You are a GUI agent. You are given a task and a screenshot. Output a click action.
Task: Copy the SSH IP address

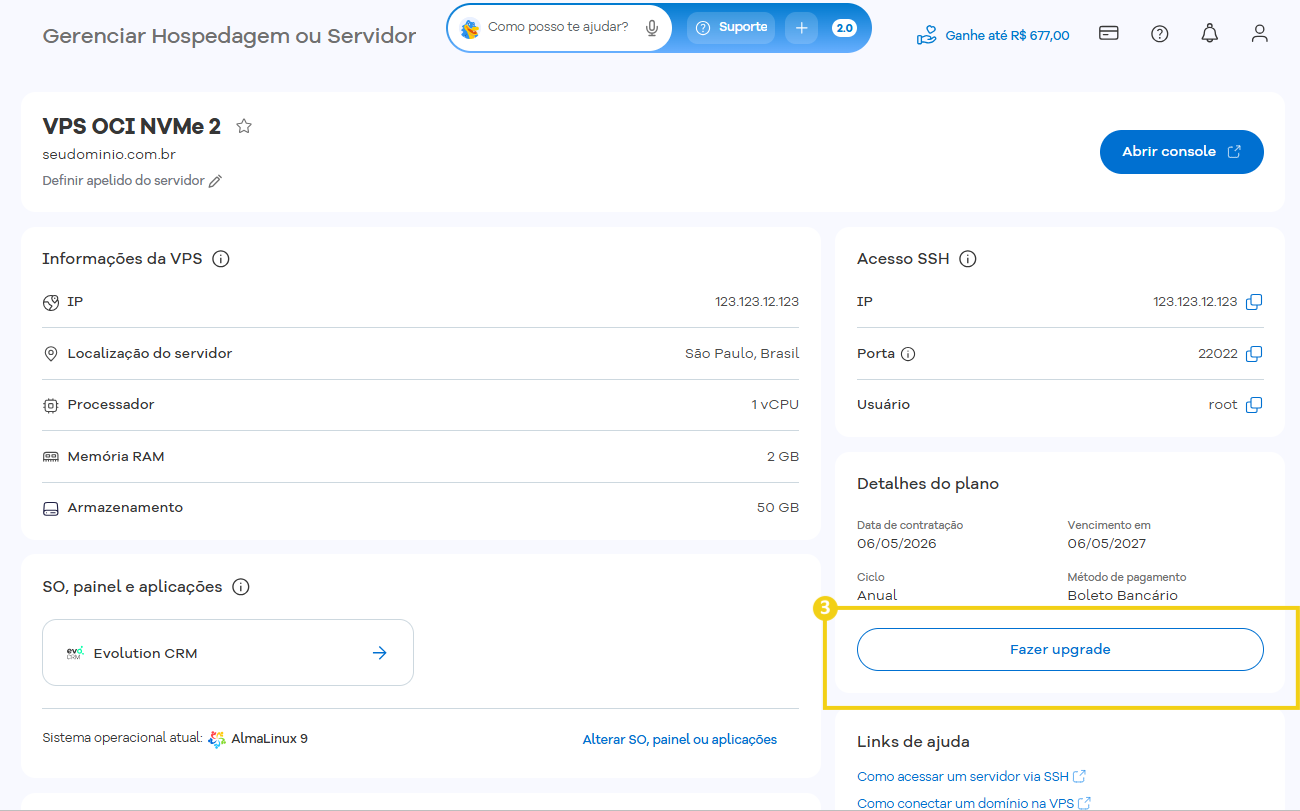click(x=1254, y=301)
